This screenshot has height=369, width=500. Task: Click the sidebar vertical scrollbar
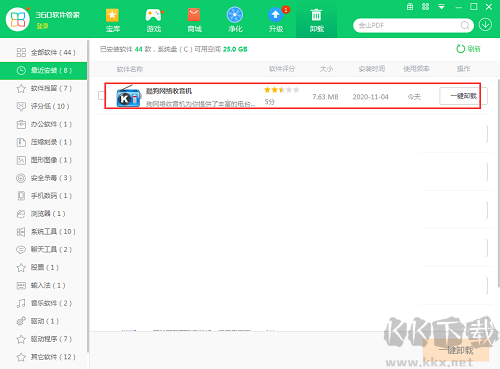88,196
